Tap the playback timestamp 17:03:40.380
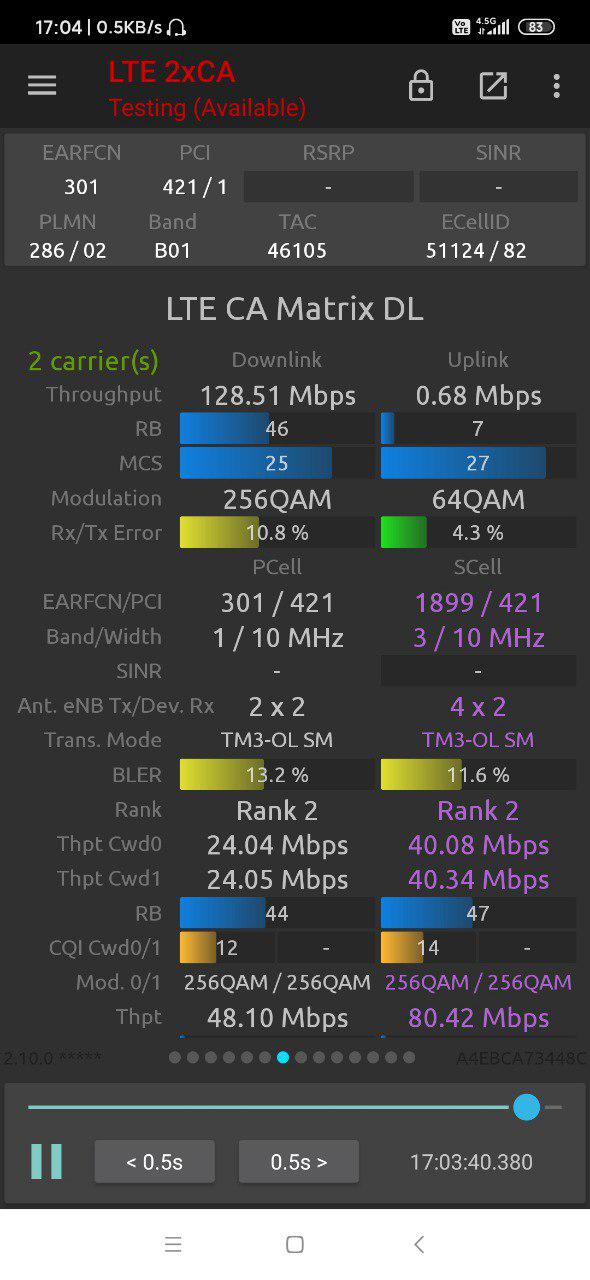 click(471, 1162)
